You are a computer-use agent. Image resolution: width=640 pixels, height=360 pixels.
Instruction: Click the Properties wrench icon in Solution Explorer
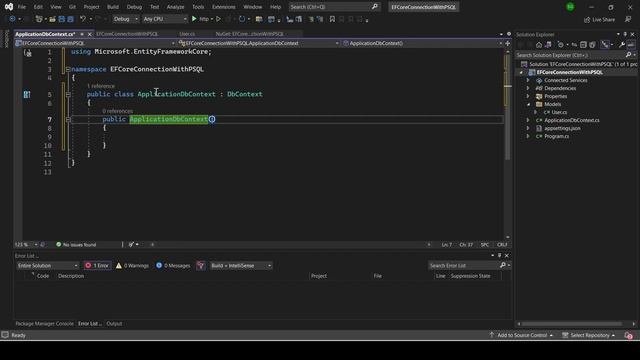pyautogui.click(x=622, y=45)
